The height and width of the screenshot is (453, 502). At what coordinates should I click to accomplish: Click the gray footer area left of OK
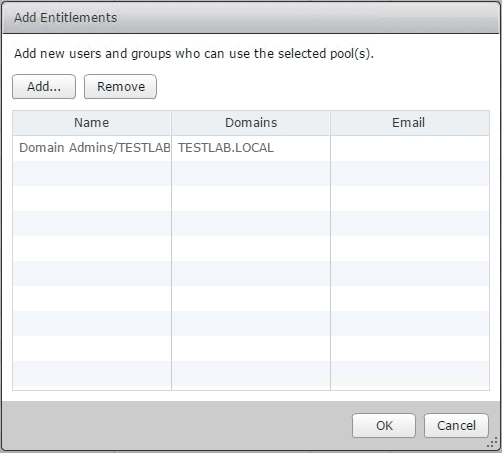[177, 425]
